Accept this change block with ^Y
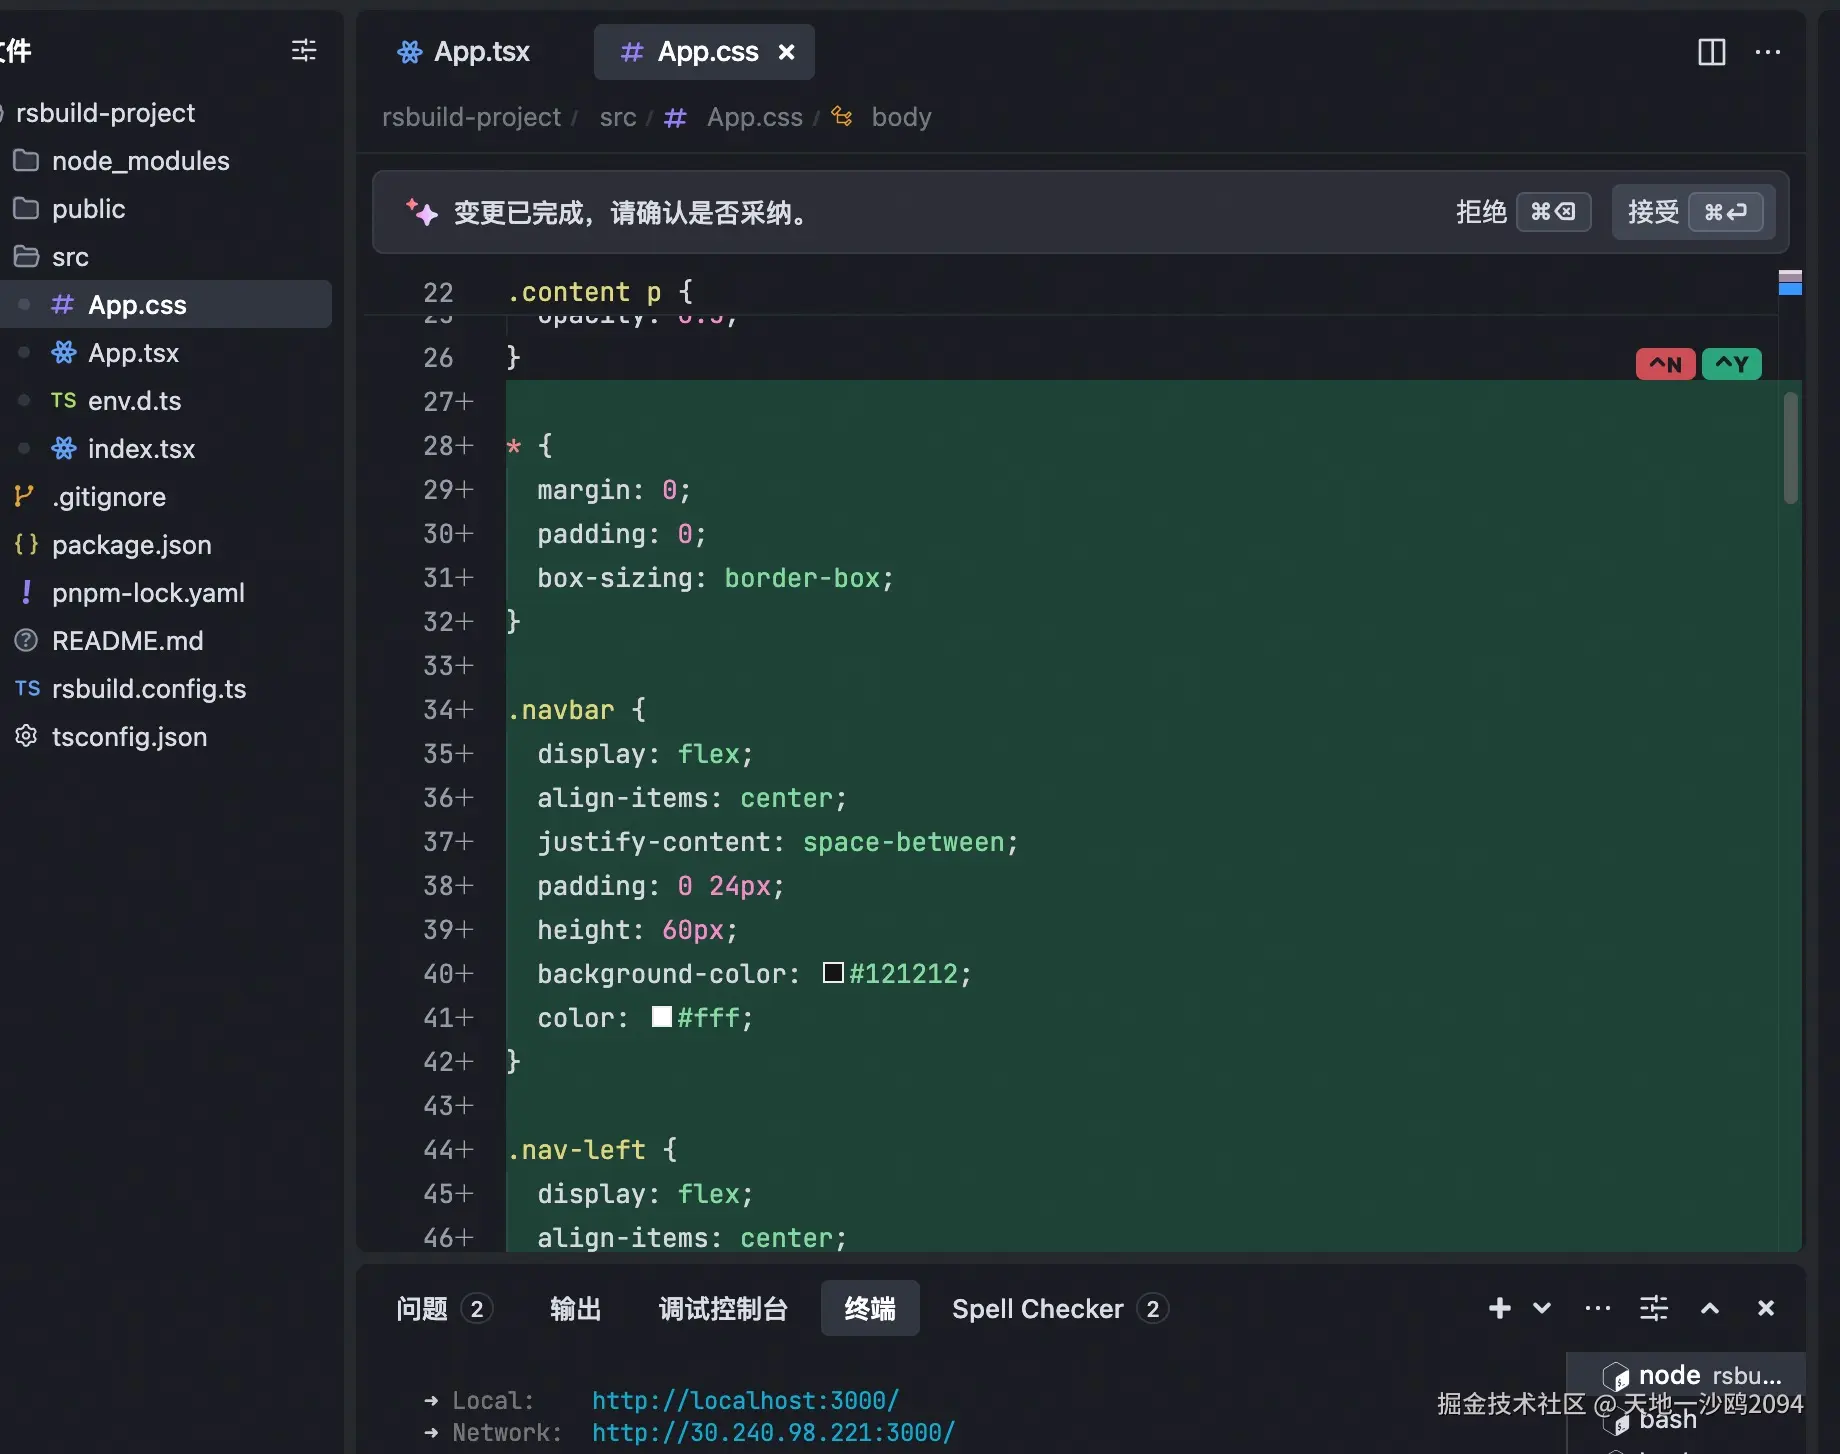The width and height of the screenshot is (1840, 1454). click(1732, 364)
